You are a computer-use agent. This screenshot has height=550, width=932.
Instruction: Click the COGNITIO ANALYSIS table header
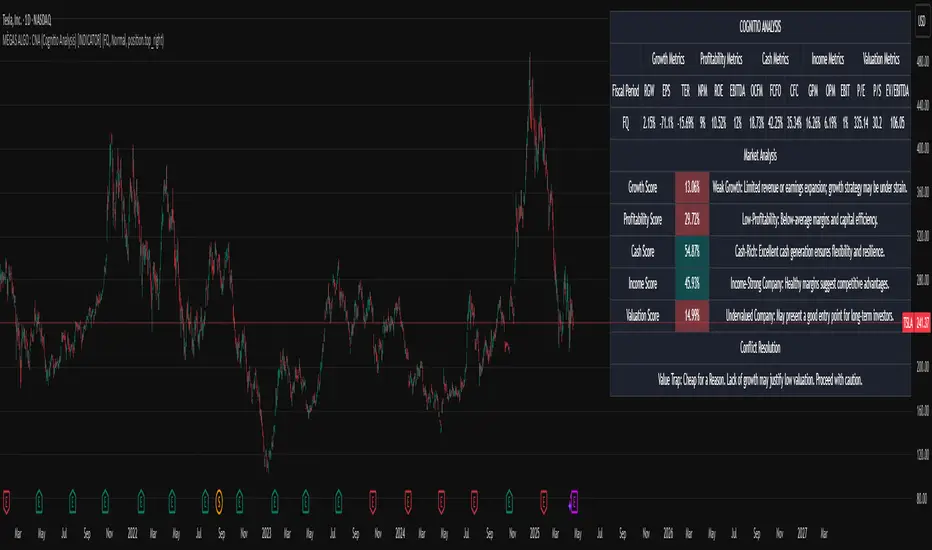[x=760, y=27]
